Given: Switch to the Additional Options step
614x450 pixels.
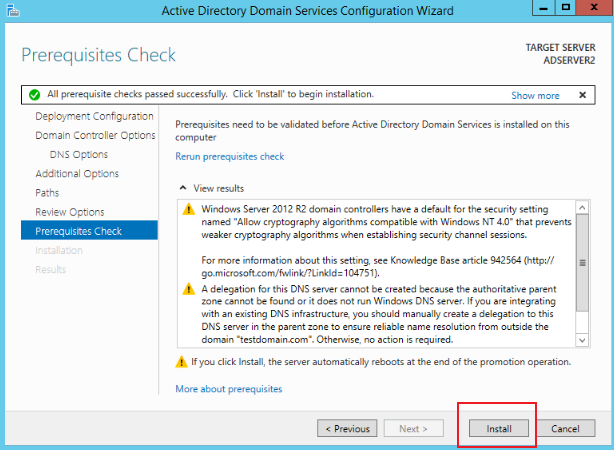Looking at the screenshot, I should [77, 174].
